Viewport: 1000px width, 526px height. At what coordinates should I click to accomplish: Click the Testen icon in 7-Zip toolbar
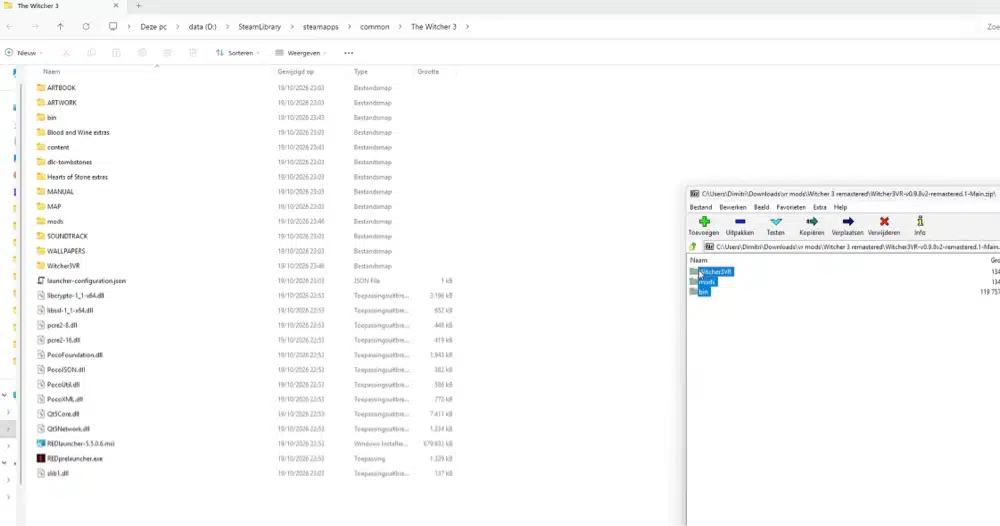[776, 222]
